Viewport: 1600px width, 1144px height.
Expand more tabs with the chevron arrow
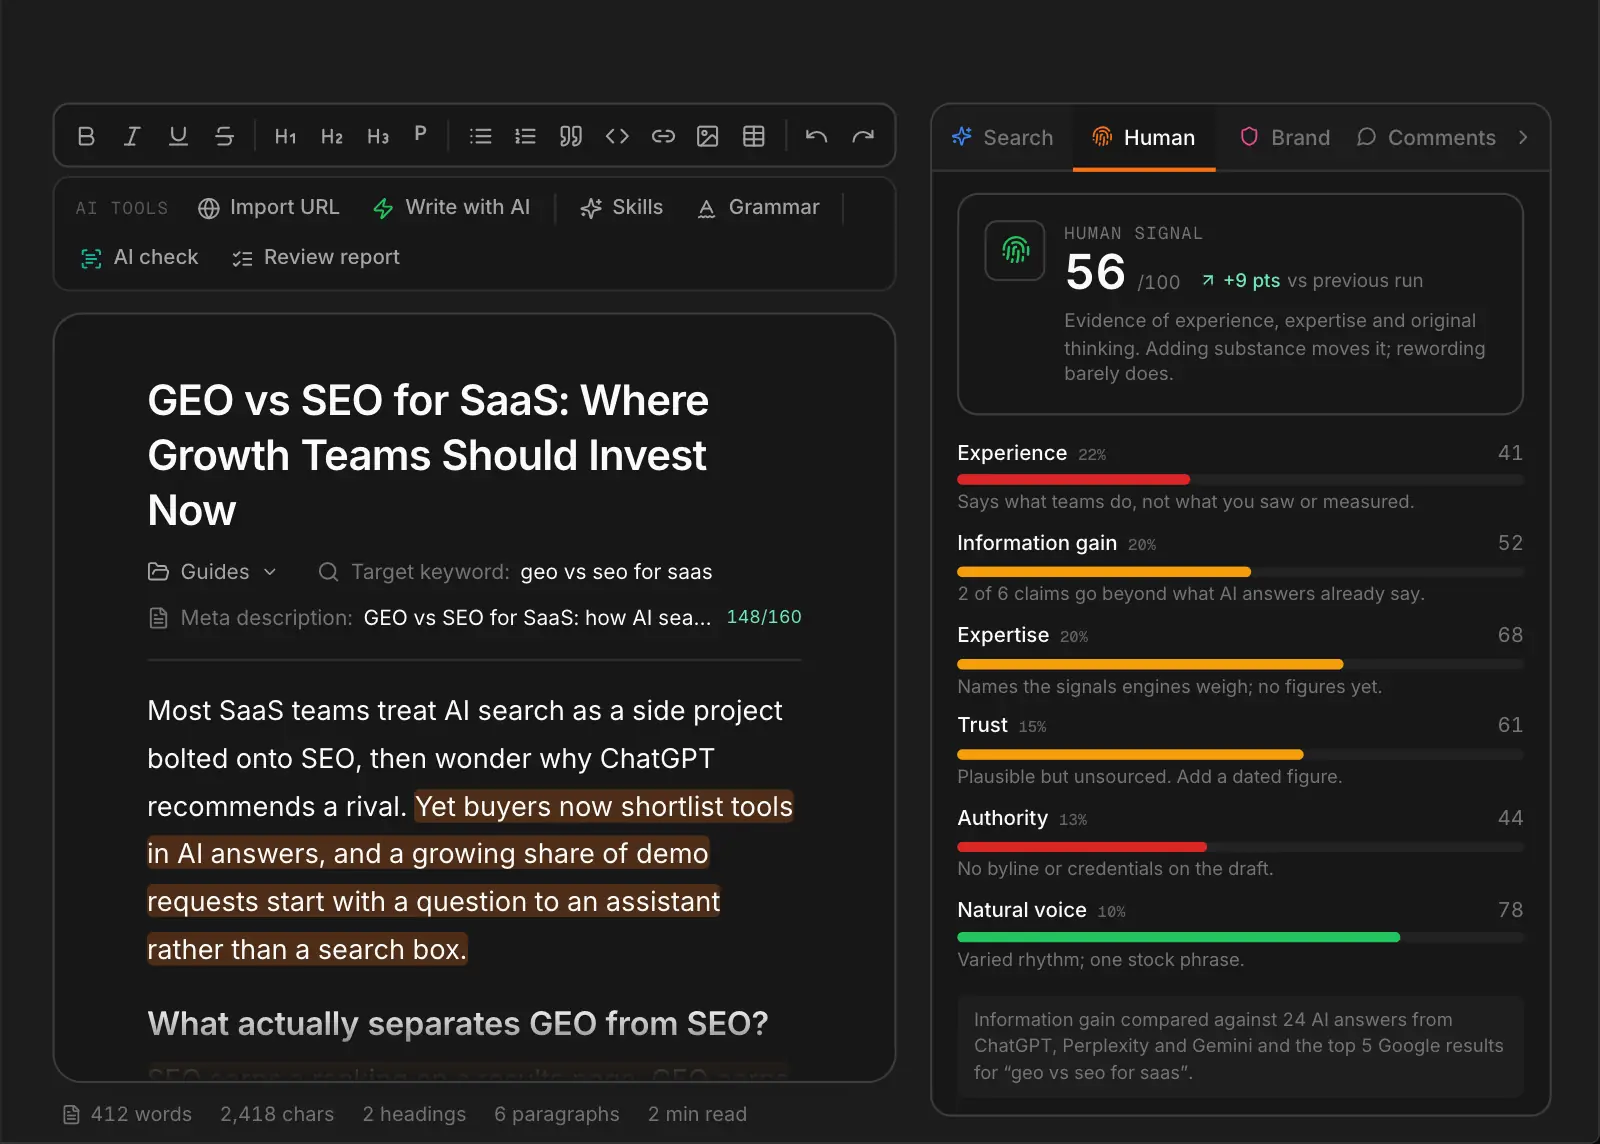click(1523, 137)
